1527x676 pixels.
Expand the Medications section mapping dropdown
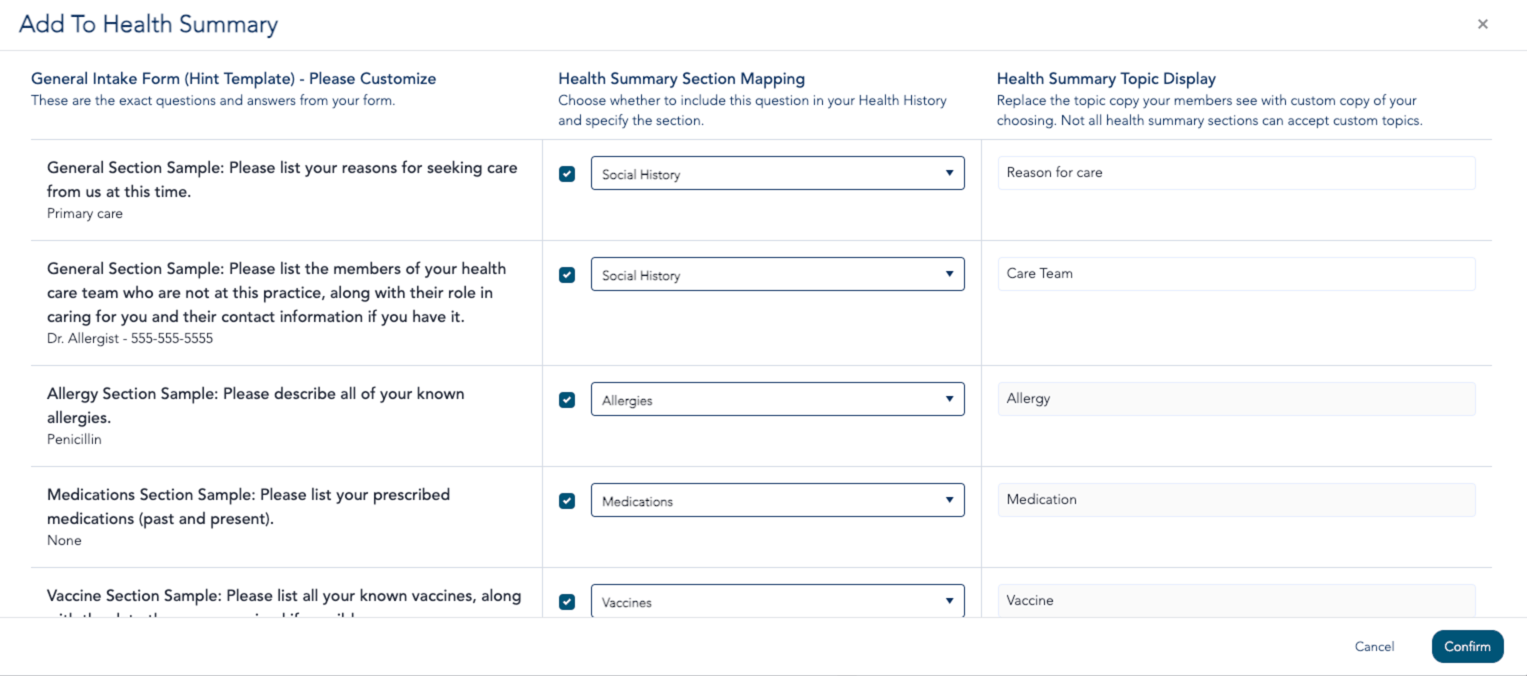(x=777, y=500)
